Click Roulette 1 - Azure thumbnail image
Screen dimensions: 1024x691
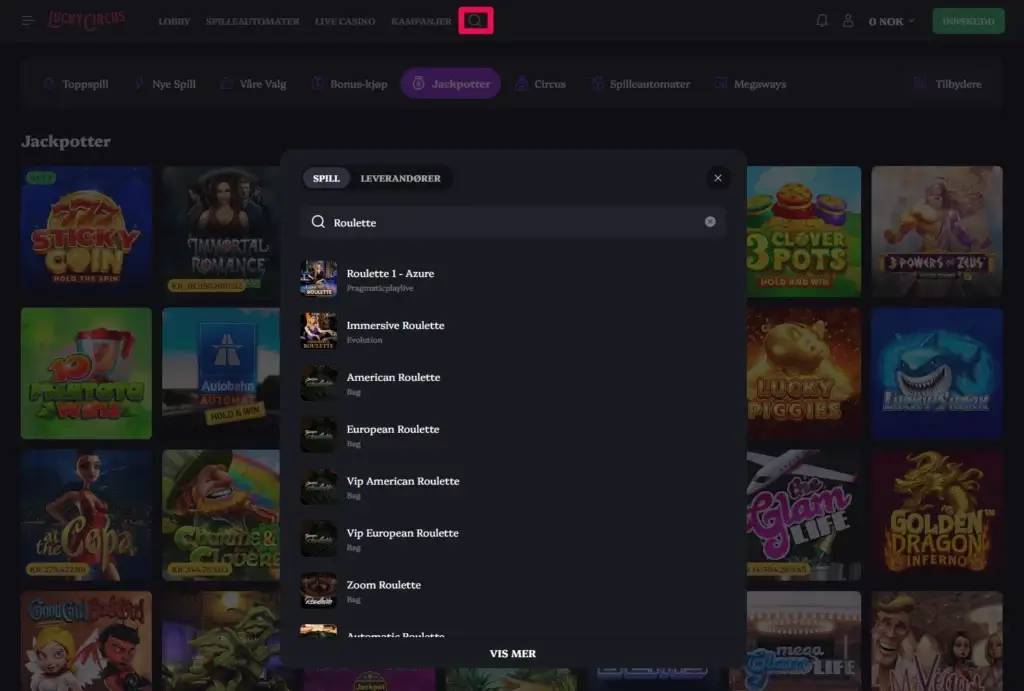pyautogui.click(x=319, y=279)
